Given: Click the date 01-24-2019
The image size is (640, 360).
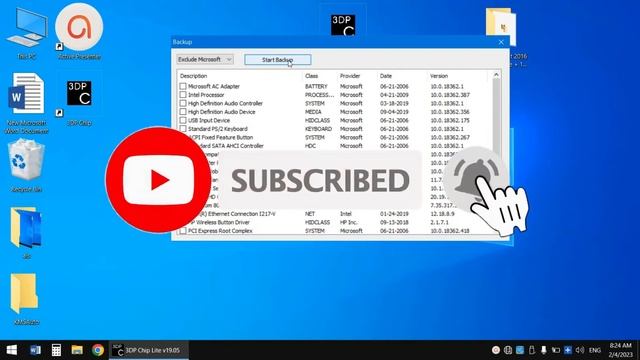Looking at the screenshot, I should (x=394, y=214).
